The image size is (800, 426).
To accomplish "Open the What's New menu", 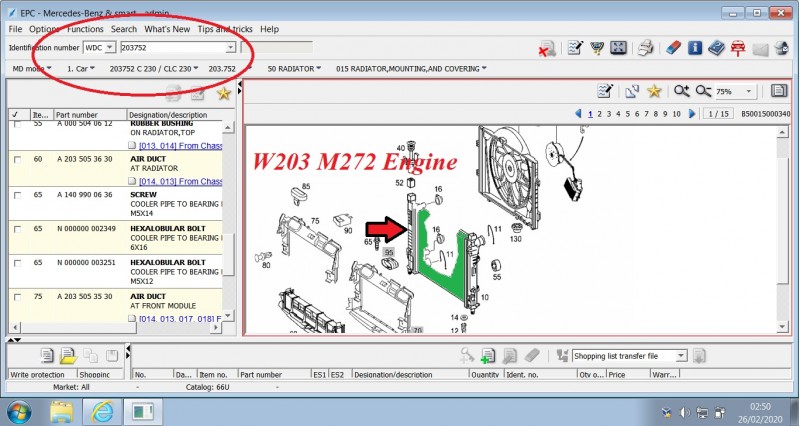I will [167, 29].
